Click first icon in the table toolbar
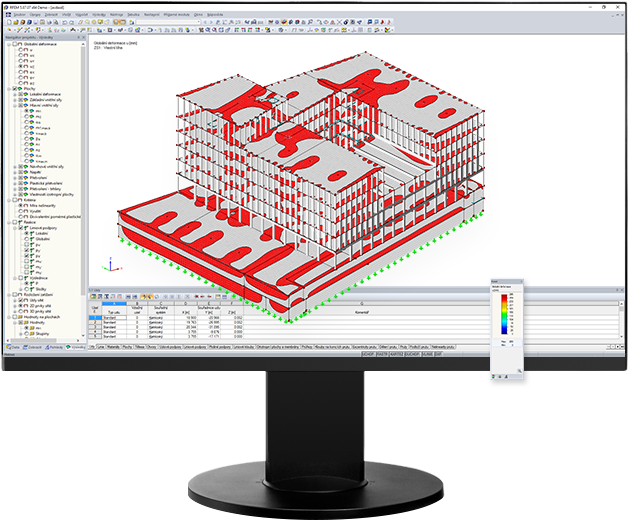This screenshot has height=521, width=628. (94, 297)
